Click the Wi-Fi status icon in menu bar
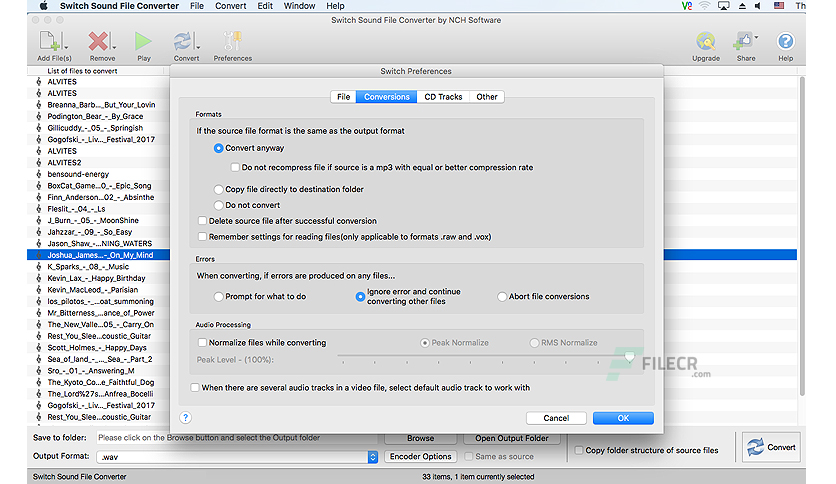Viewport: 836px width, 484px height. click(x=705, y=6)
